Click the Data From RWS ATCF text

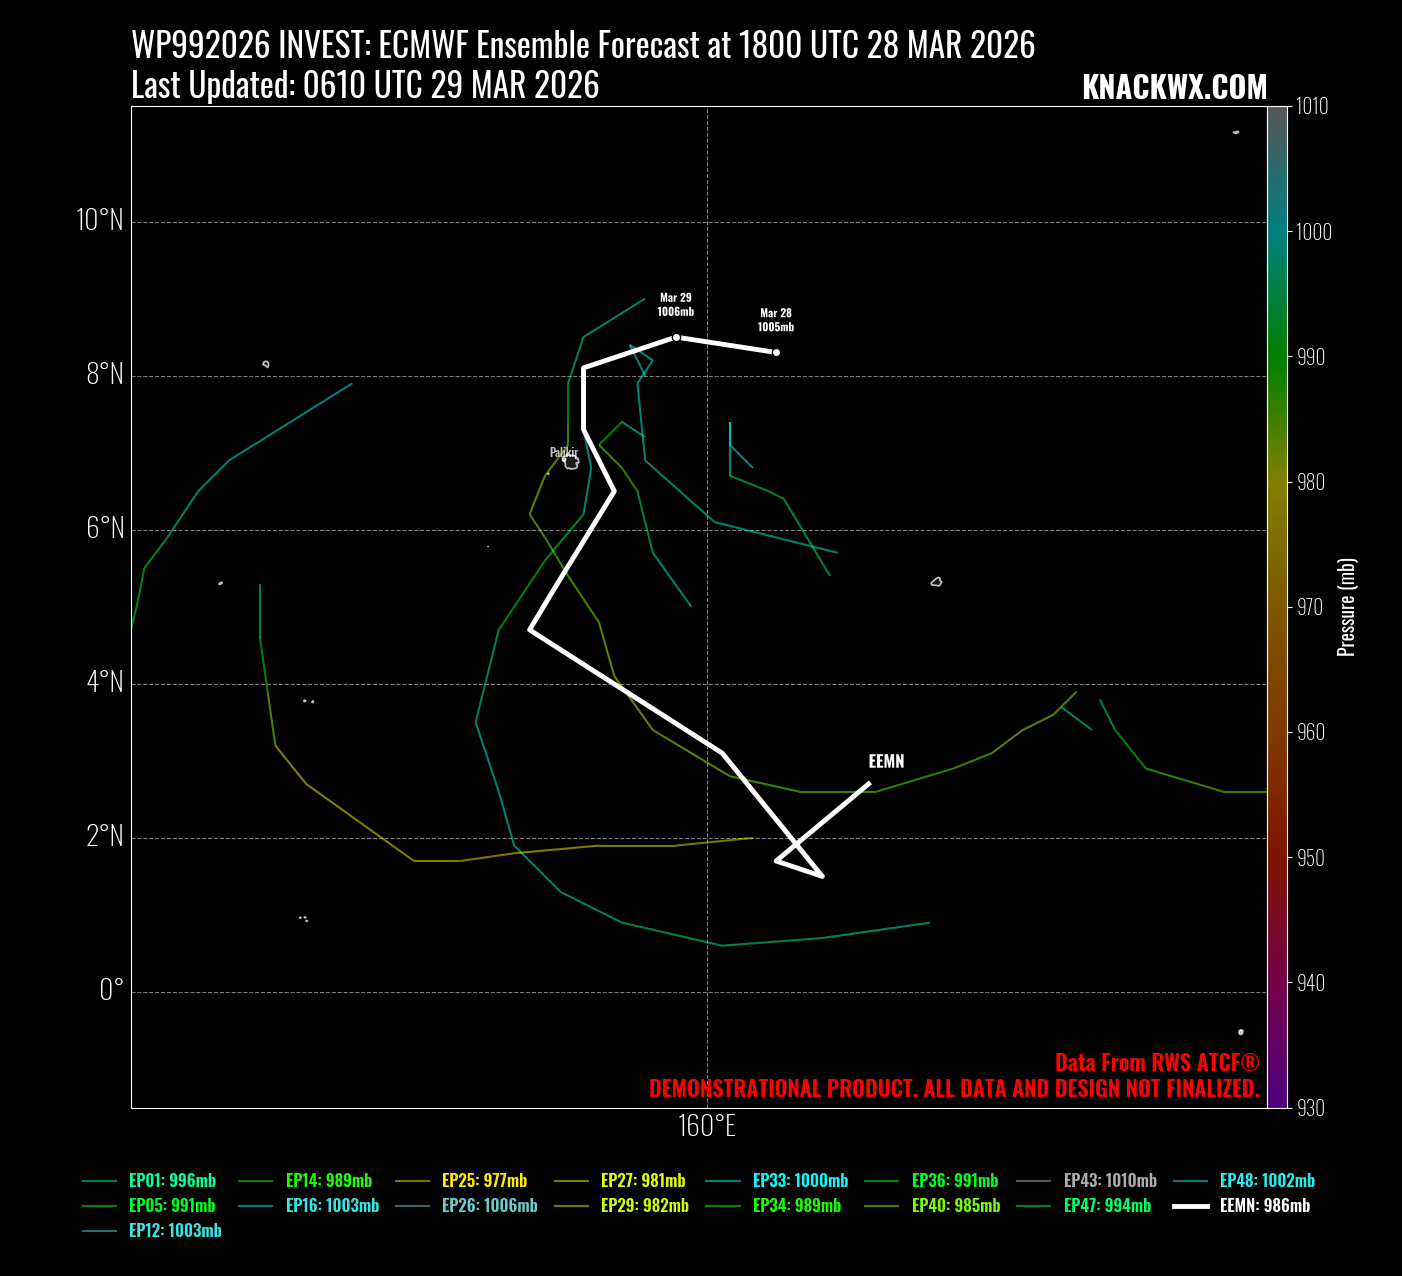pyautogui.click(x=1156, y=1062)
